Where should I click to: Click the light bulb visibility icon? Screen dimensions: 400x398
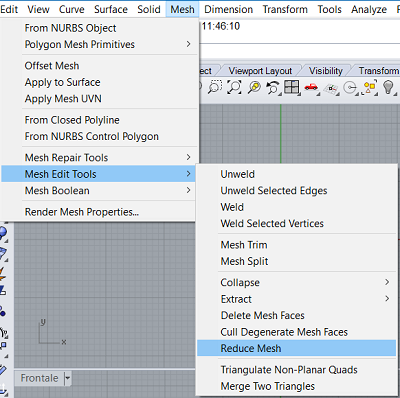(x=388, y=87)
